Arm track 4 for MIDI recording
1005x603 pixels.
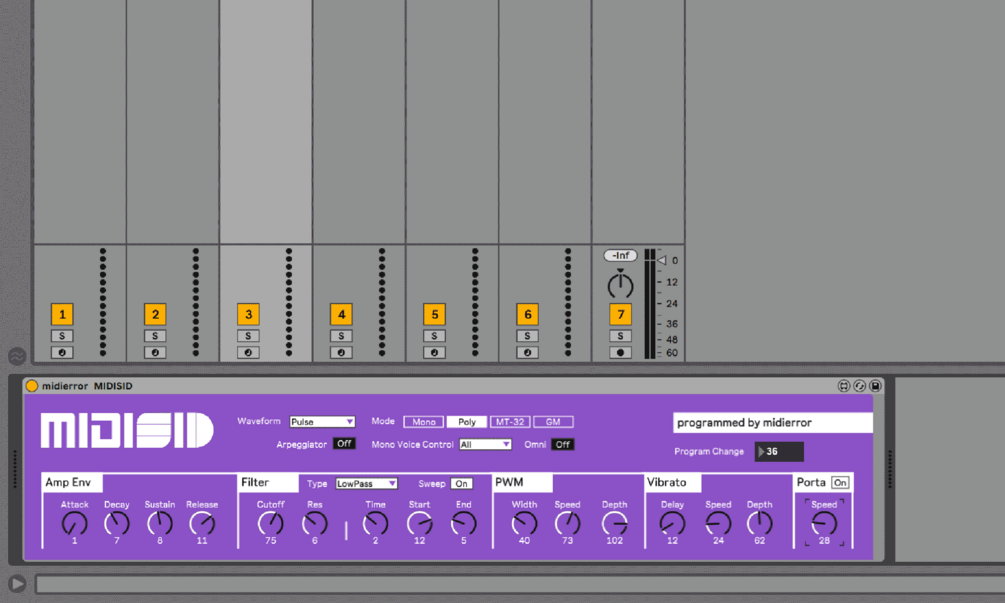click(341, 352)
